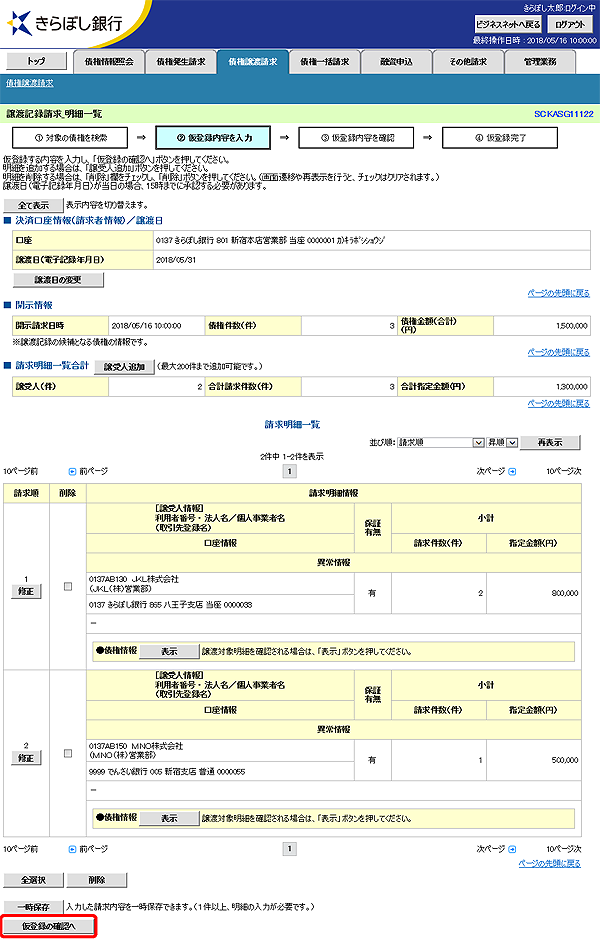The width and height of the screenshot is (600, 942).
Task: Go to the トップ tab
Action: pyautogui.click(x=36, y=61)
